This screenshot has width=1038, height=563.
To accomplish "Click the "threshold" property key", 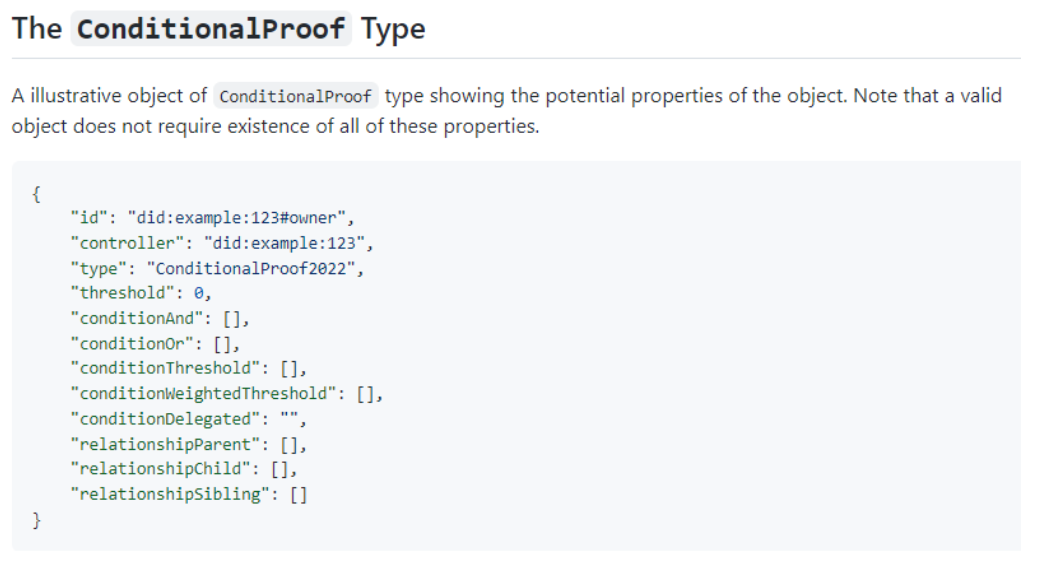I will 122,293.
